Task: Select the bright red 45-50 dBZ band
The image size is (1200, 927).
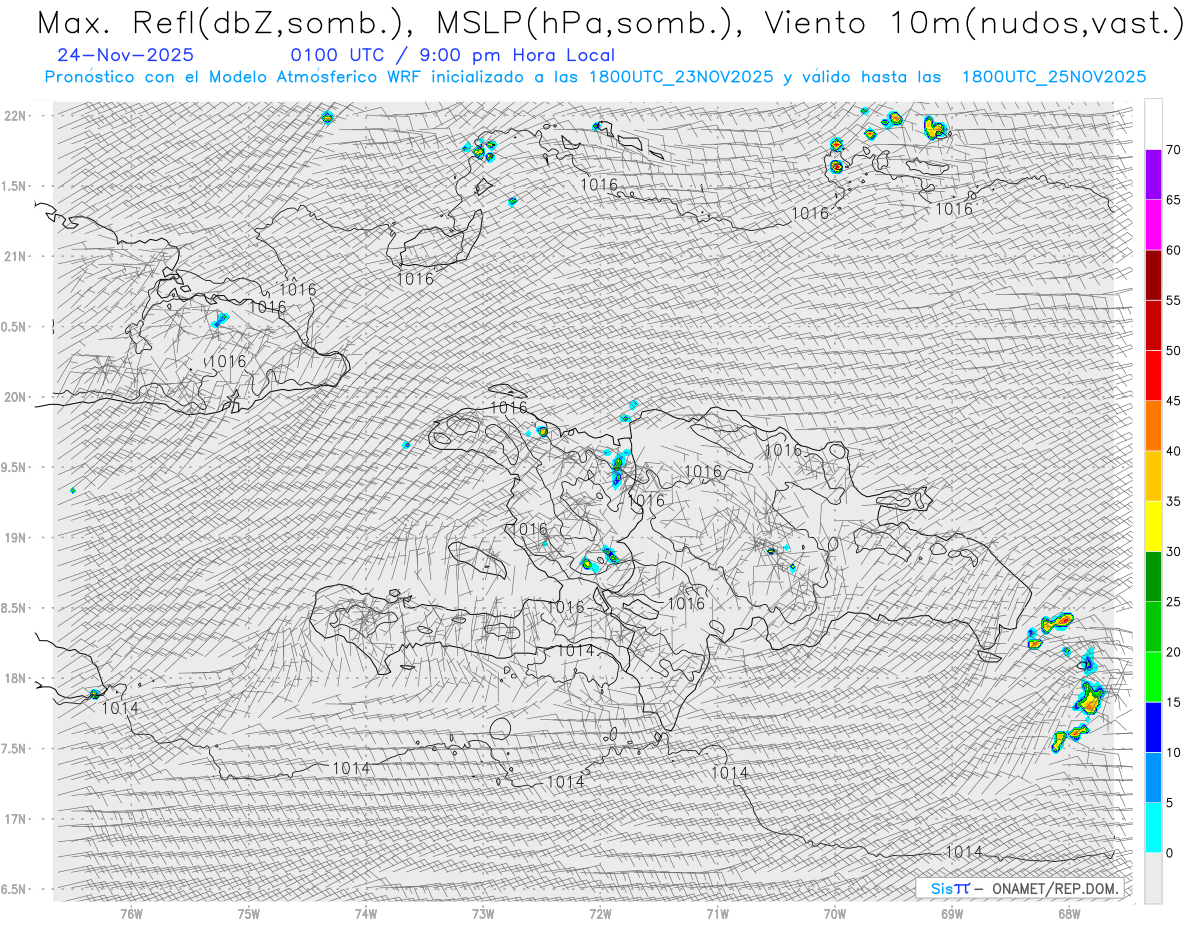Action: [1153, 376]
